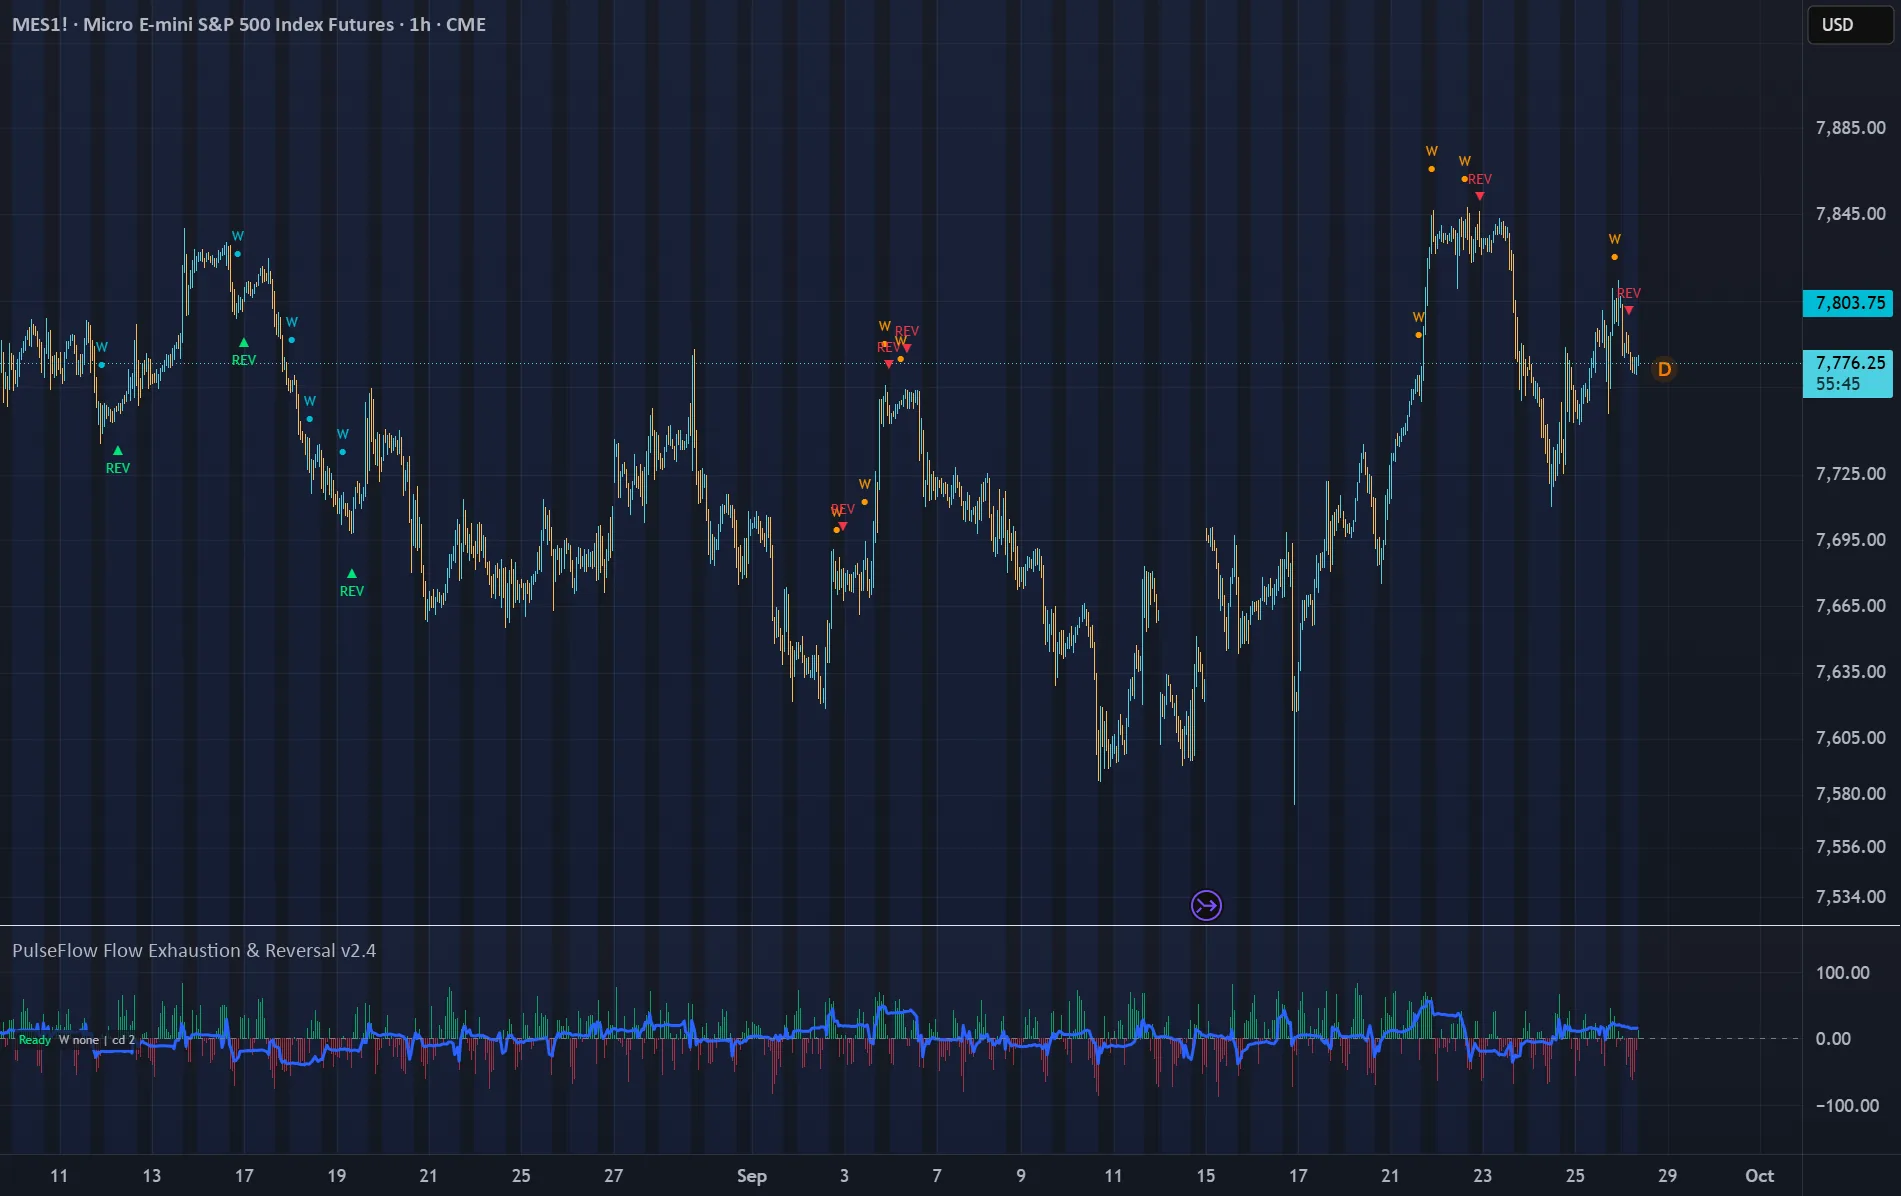The width and height of the screenshot is (1901, 1196).
Task: Click the 7,845.00 value on the price scale
Action: (x=1850, y=214)
